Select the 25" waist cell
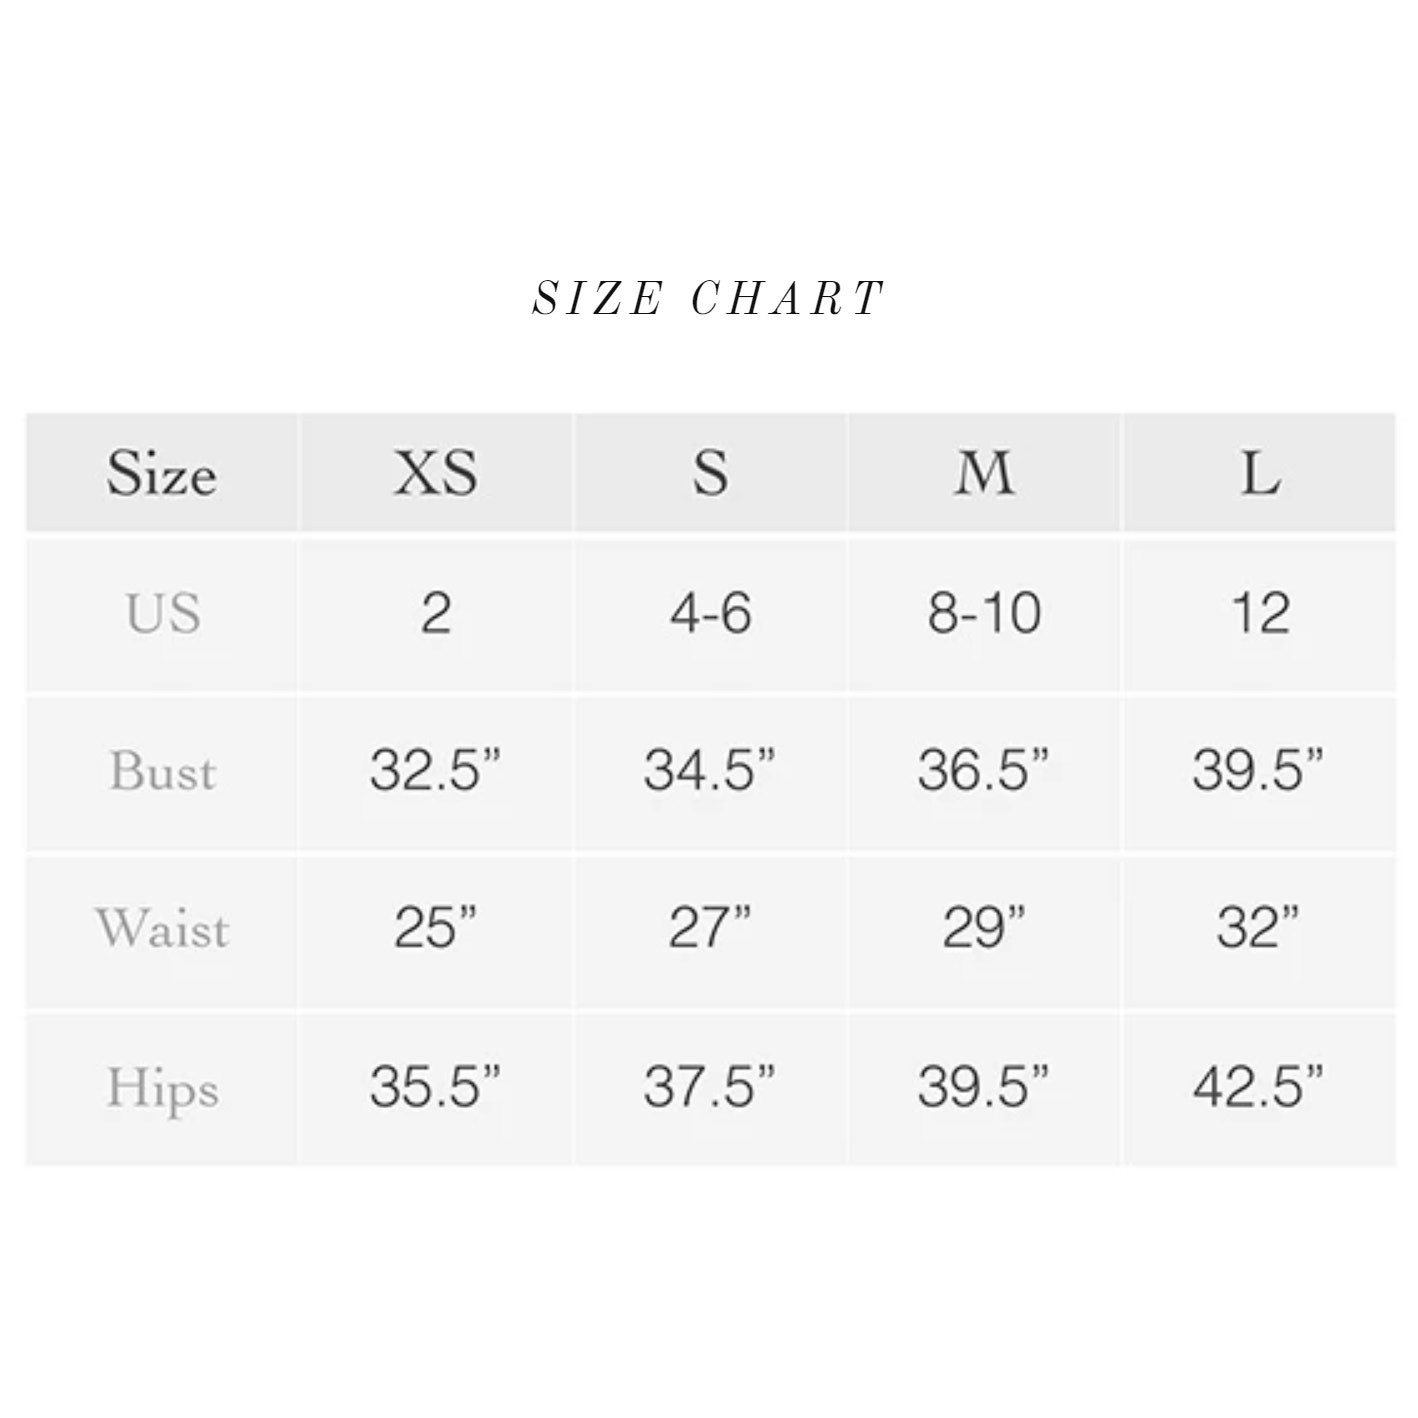 coord(435,930)
